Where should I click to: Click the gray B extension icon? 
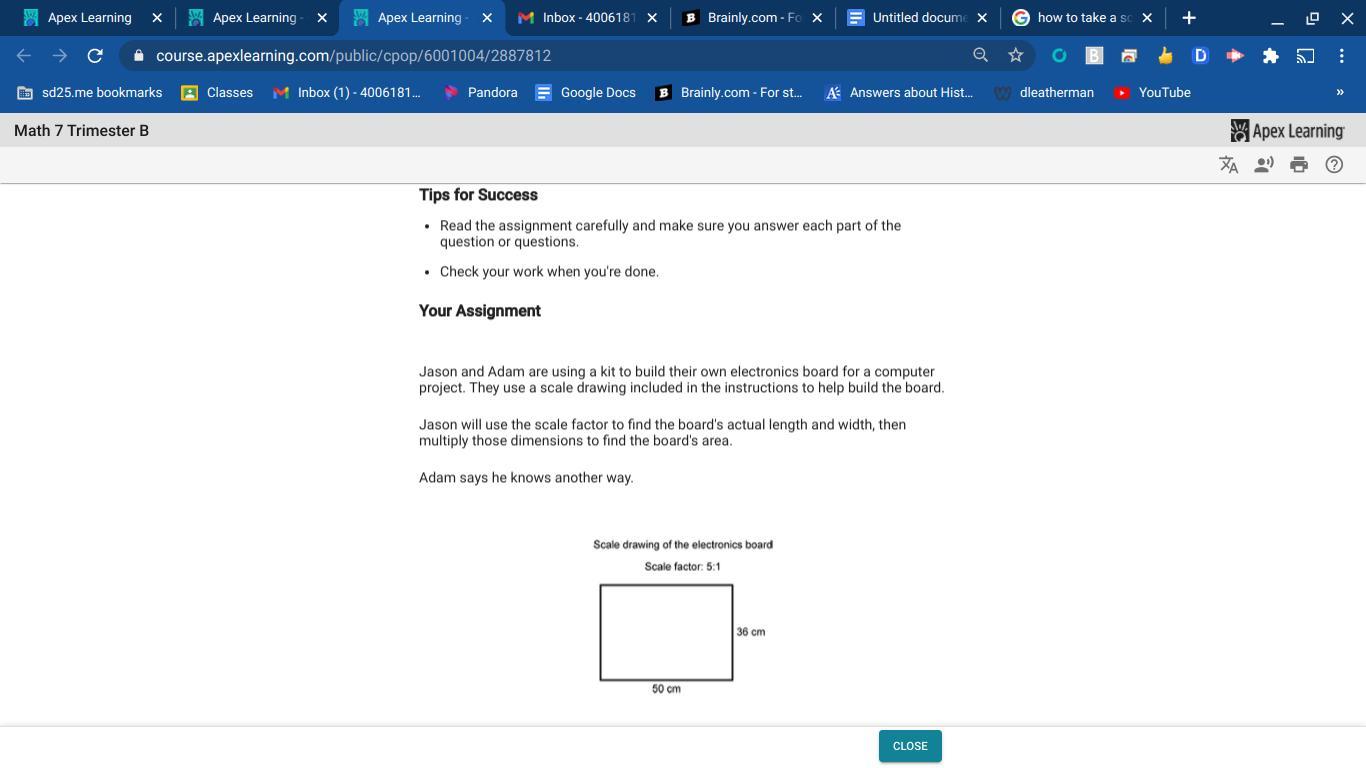[x=1094, y=56]
